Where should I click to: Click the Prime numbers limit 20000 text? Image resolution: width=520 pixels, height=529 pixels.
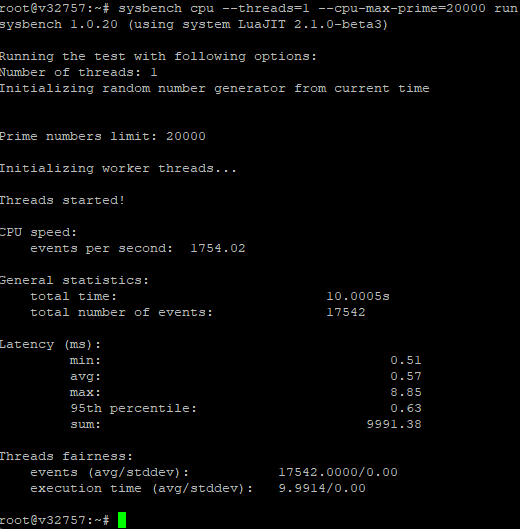103,136
